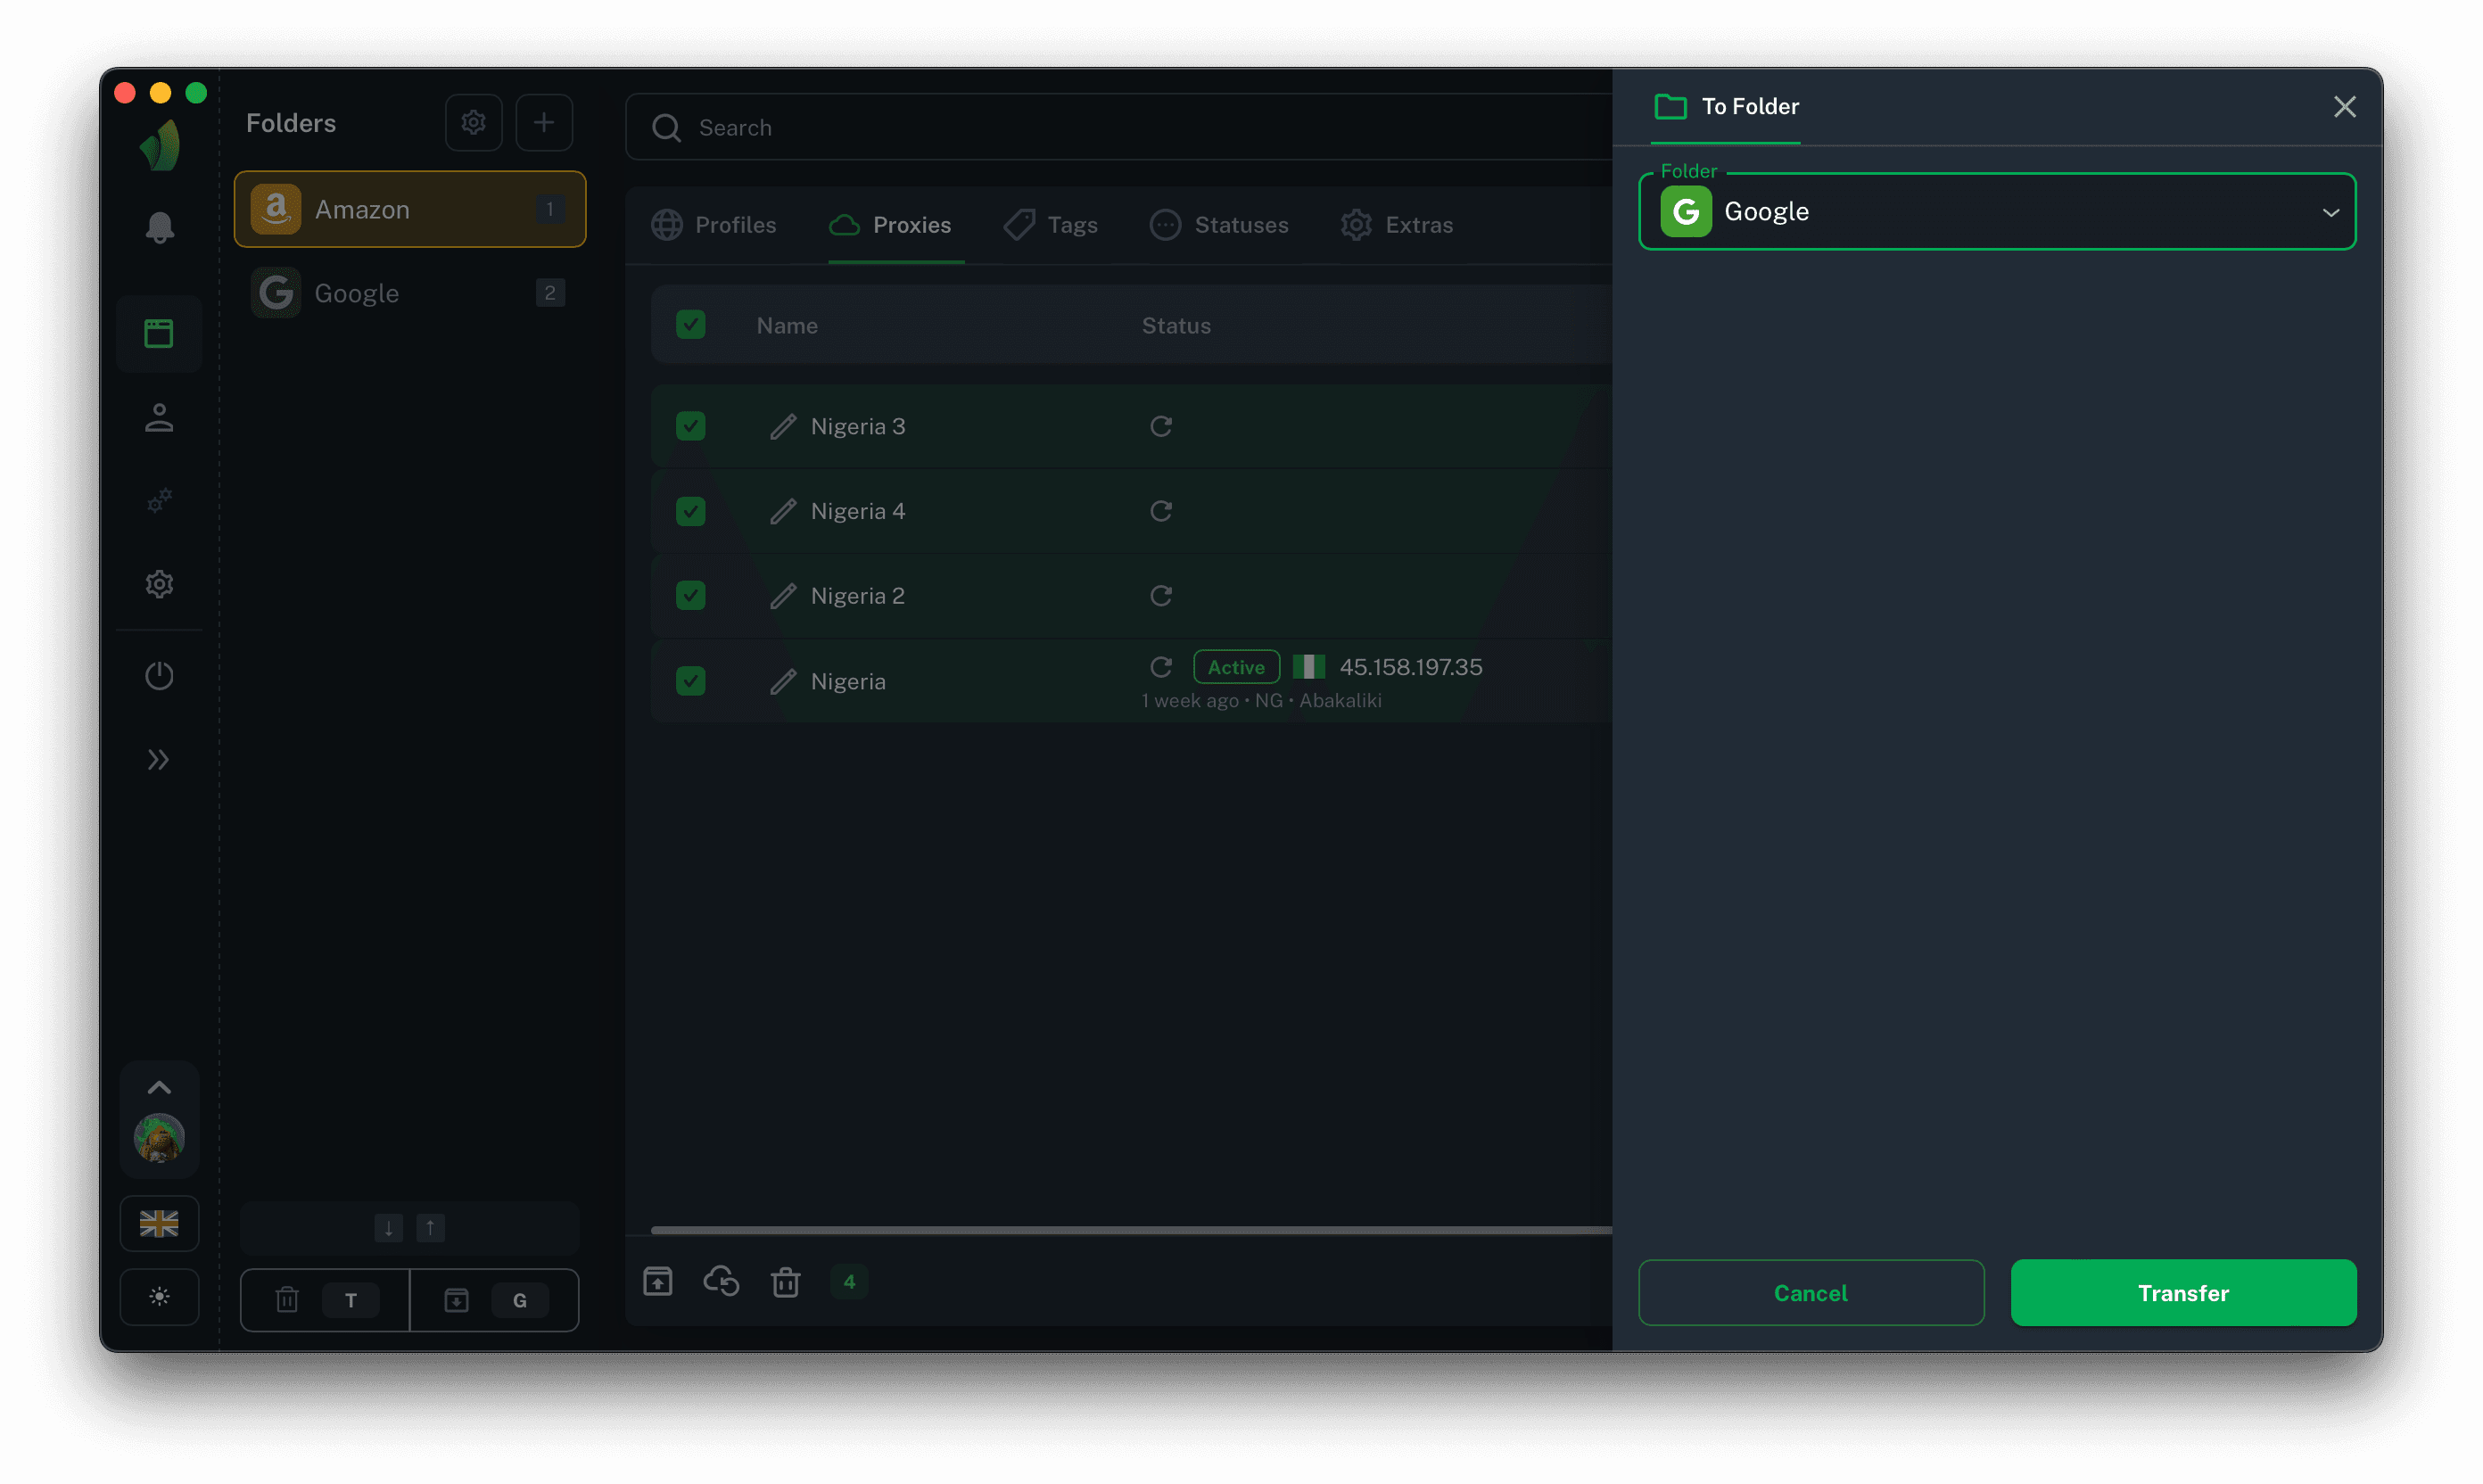
Task: Expand sidebar with double chevron icon
Action: click(x=159, y=760)
